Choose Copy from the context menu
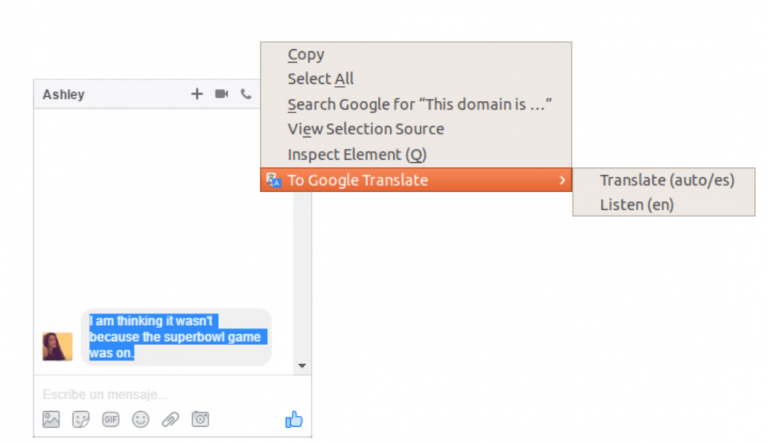Screen dimensions: 768x443 pyautogui.click(x=306, y=55)
